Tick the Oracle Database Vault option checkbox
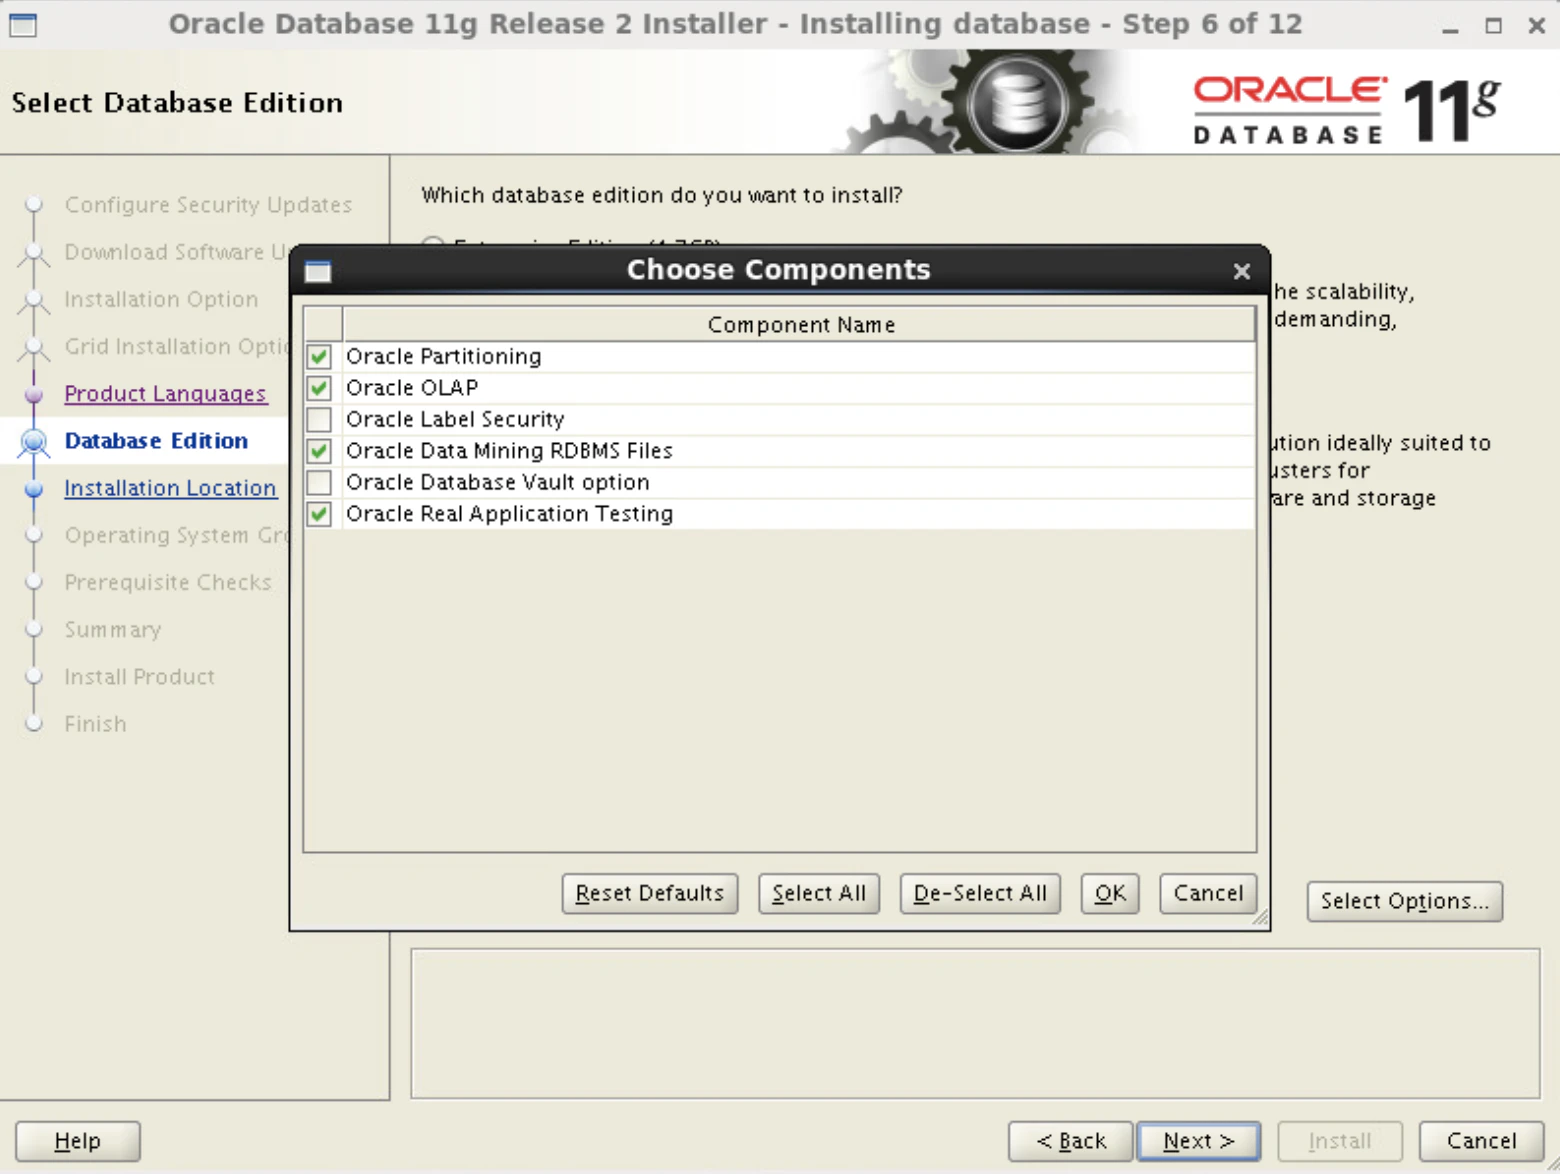Screen dimensions: 1560x1174 click(319, 482)
